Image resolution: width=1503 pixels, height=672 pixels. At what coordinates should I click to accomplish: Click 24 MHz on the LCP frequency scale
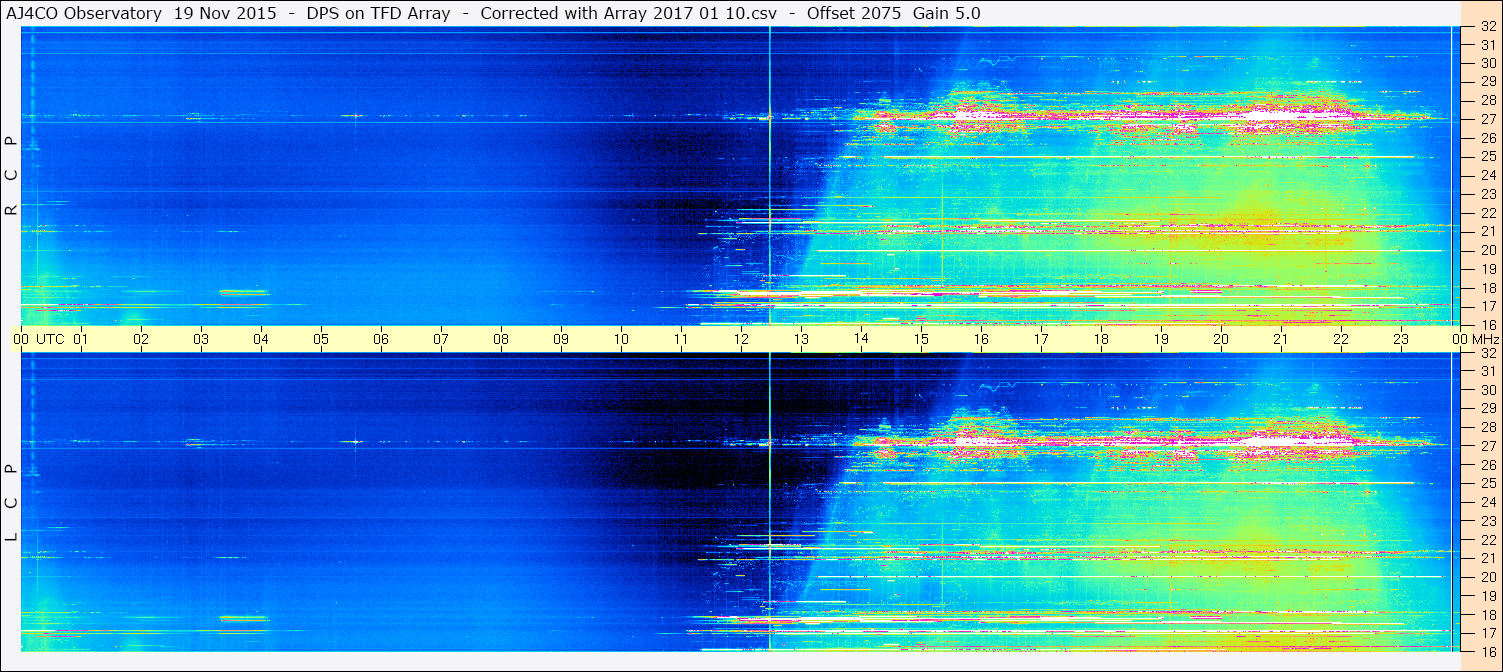coord(1488,502)
